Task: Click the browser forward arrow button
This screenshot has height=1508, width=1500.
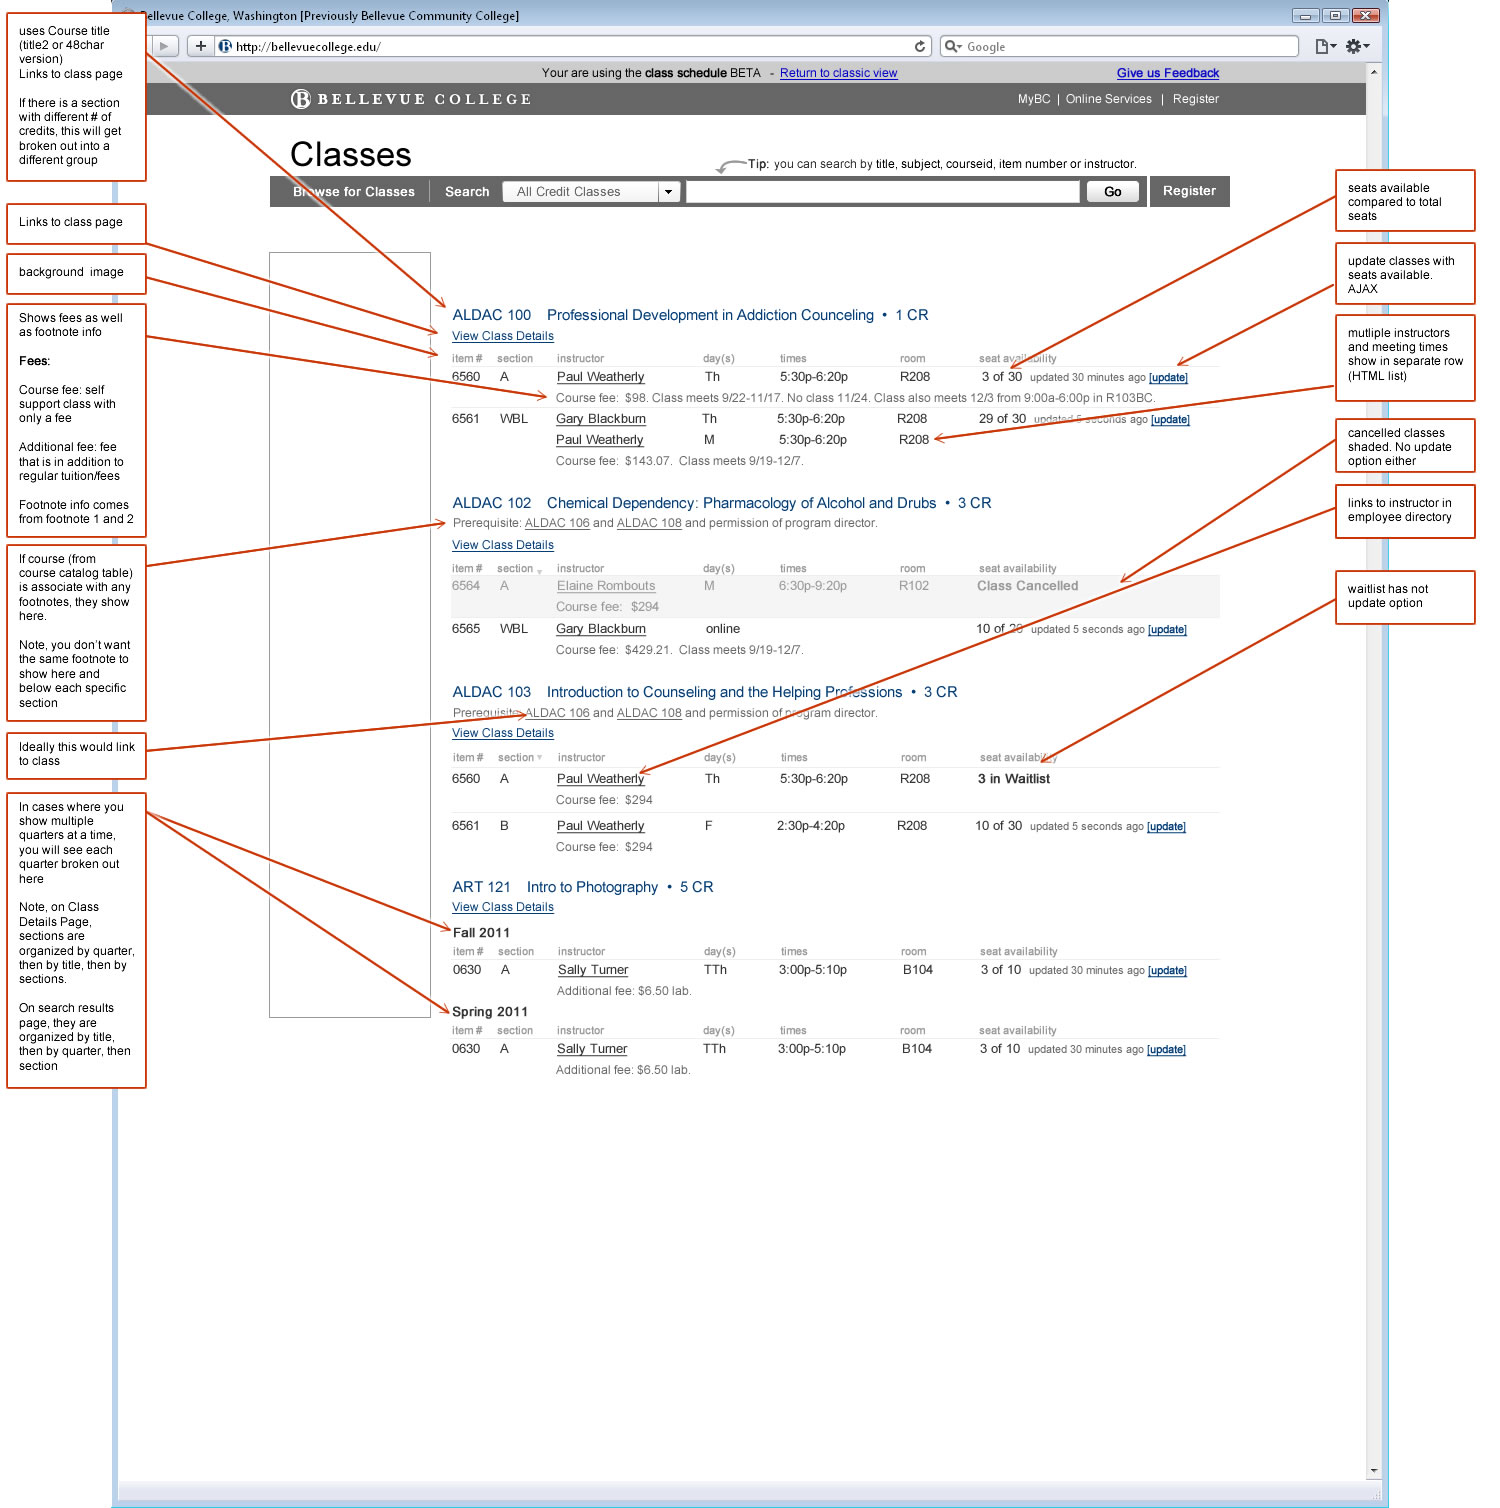Action: tap(165, 46)
